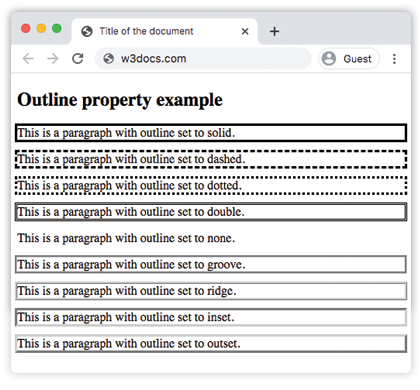Go back with the browser back arrow
The width and height of the screenshot is (420, 390).
(28, 59)
